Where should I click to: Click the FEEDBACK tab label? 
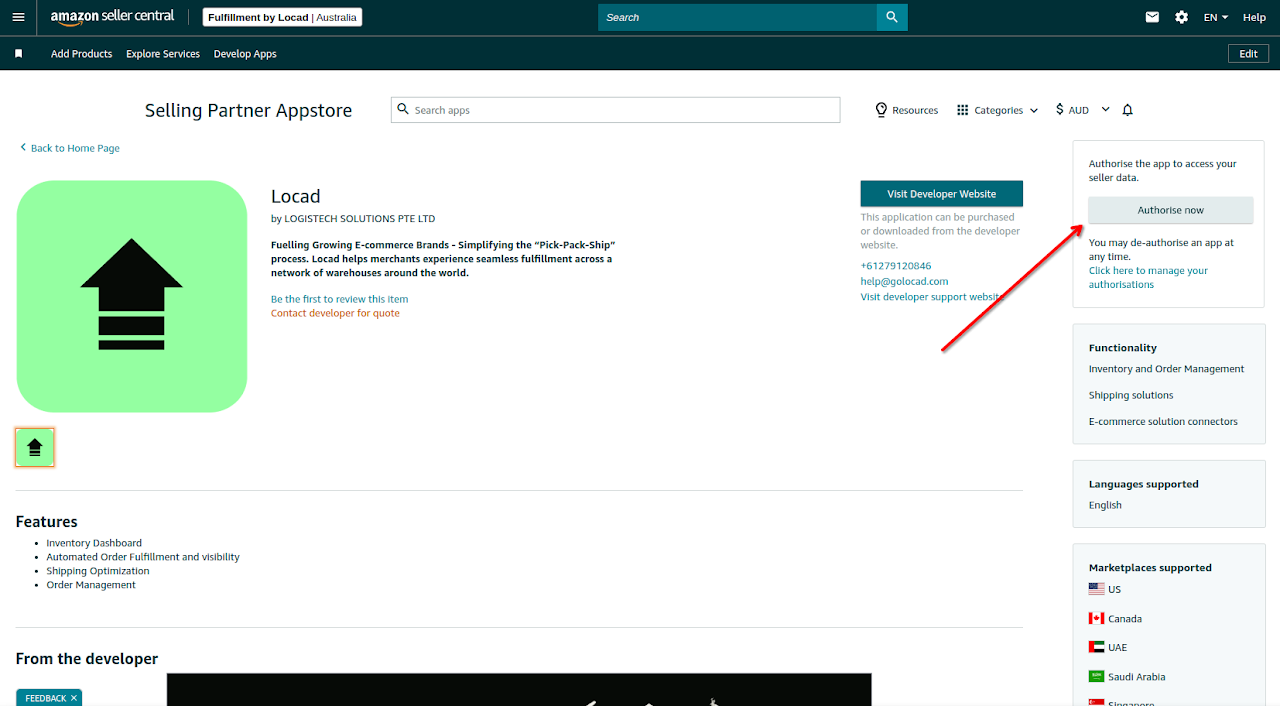pyautogui.click(x=45, y=698)
